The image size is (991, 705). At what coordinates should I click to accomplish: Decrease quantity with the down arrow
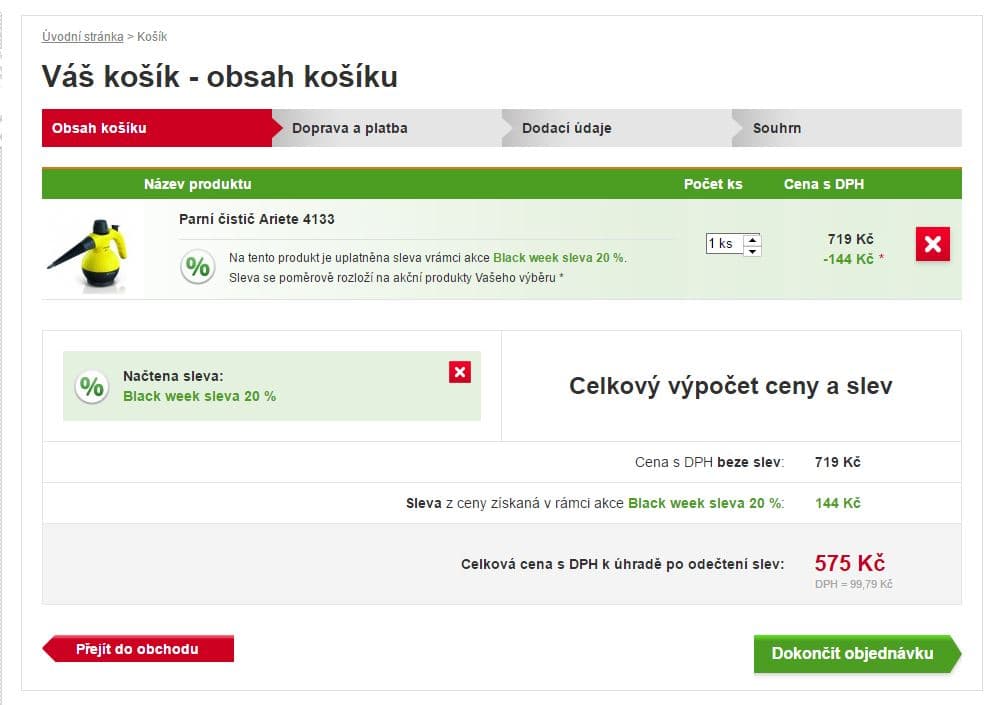click(x=752, y=250)
